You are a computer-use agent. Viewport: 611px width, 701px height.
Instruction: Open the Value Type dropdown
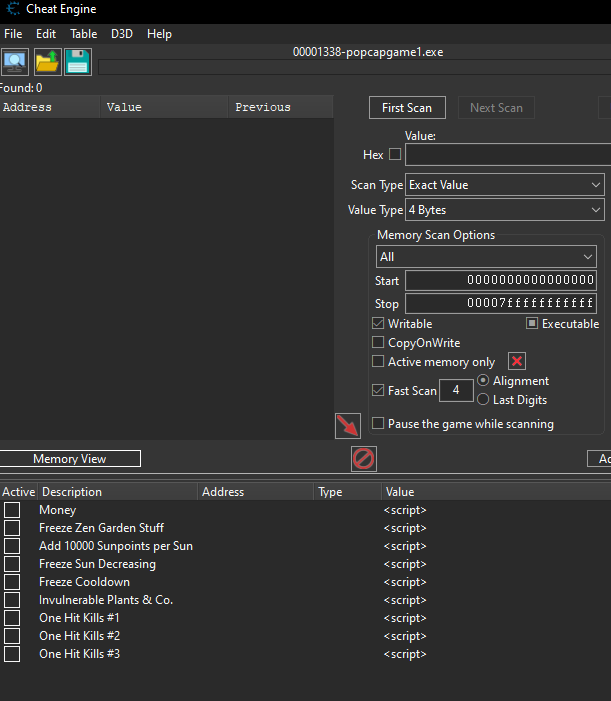[505, 210]
